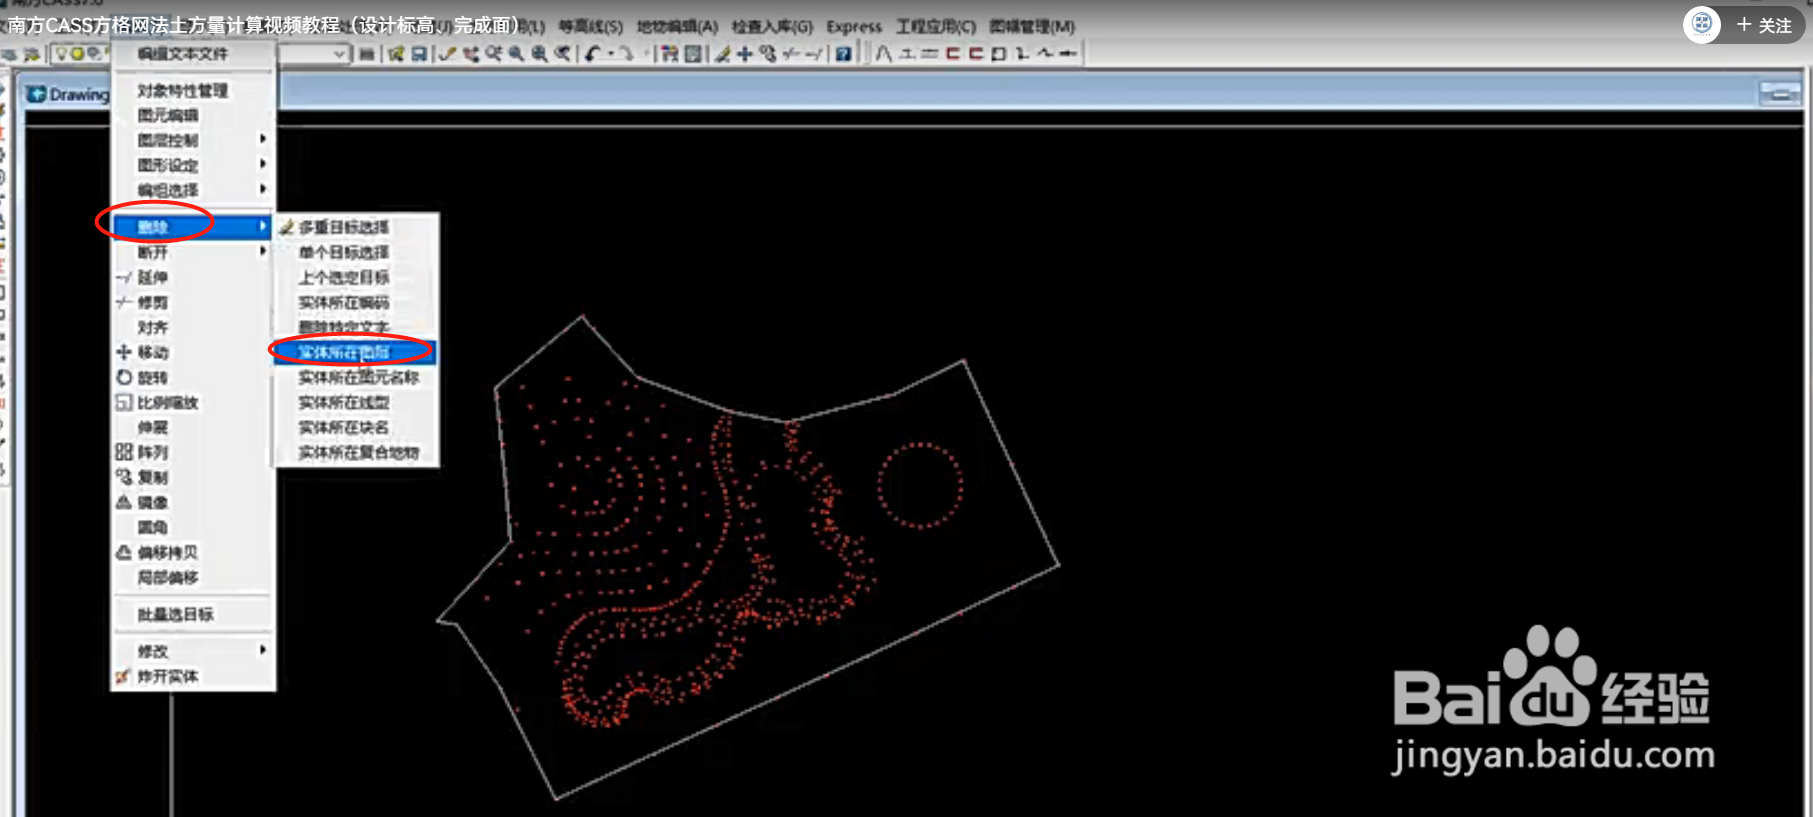Click the first red bracket toolbar icon
1813x817 pixels.
coord(953,54)
